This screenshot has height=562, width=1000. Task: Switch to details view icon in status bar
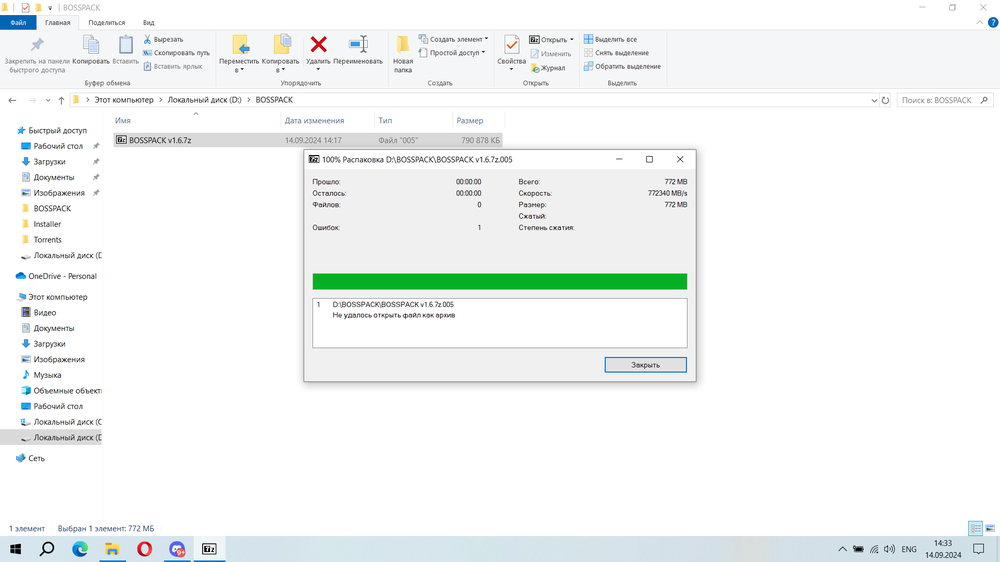coord(975,528)
